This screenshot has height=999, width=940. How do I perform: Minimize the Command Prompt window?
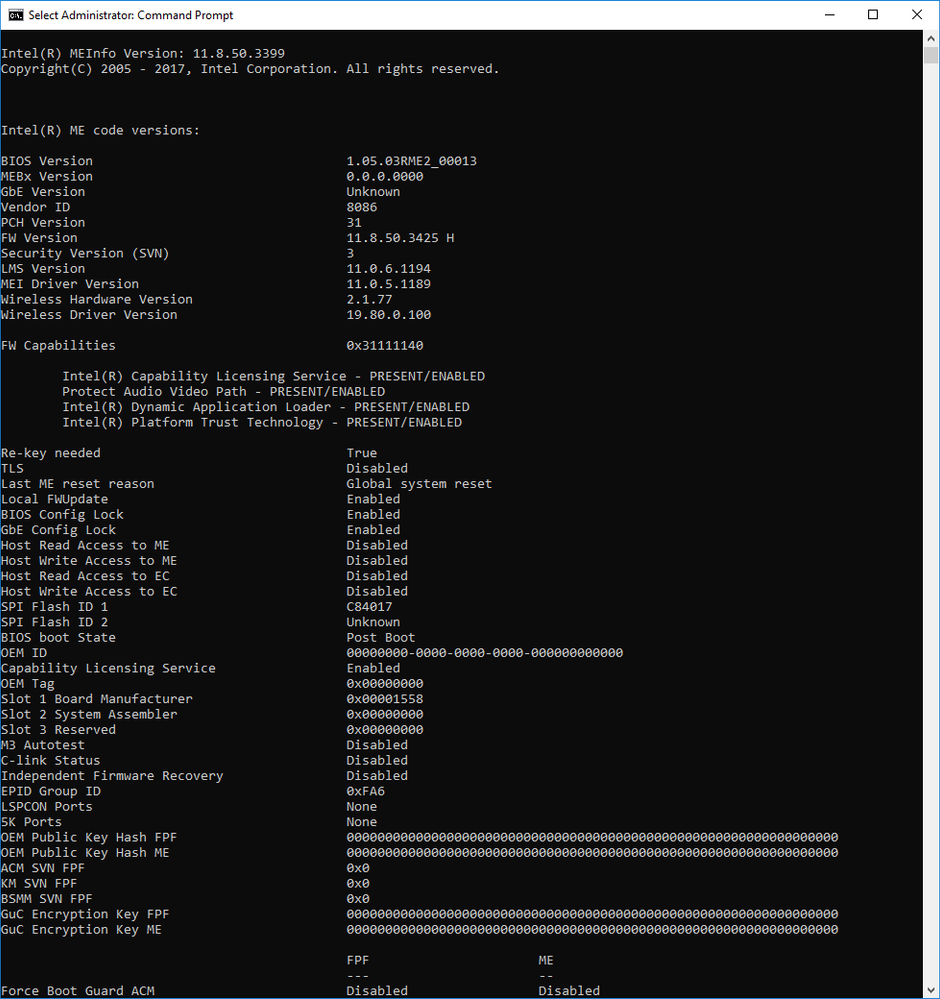point(827,15)
